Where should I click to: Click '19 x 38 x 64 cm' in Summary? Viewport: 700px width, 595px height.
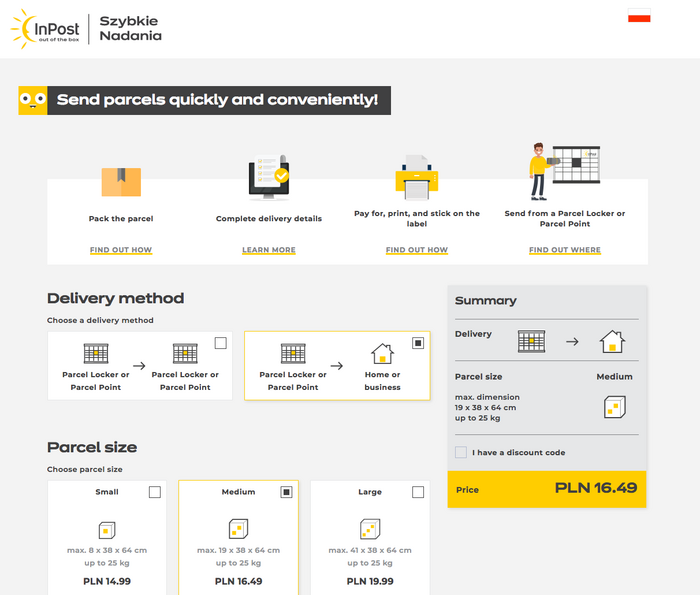coord(485,408)
